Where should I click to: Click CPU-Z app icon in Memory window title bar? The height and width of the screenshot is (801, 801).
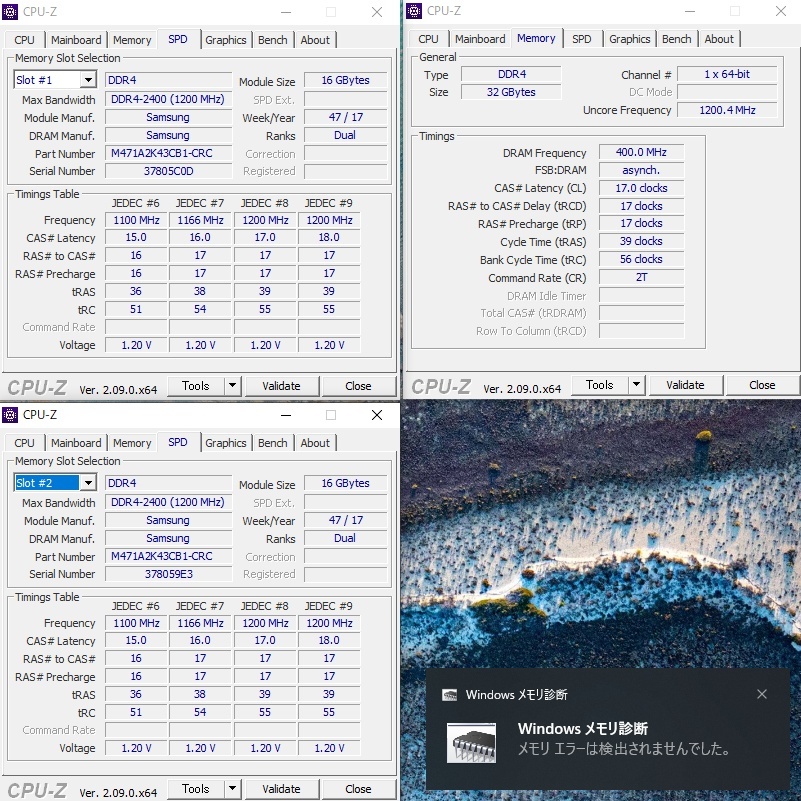pos(414,11)
